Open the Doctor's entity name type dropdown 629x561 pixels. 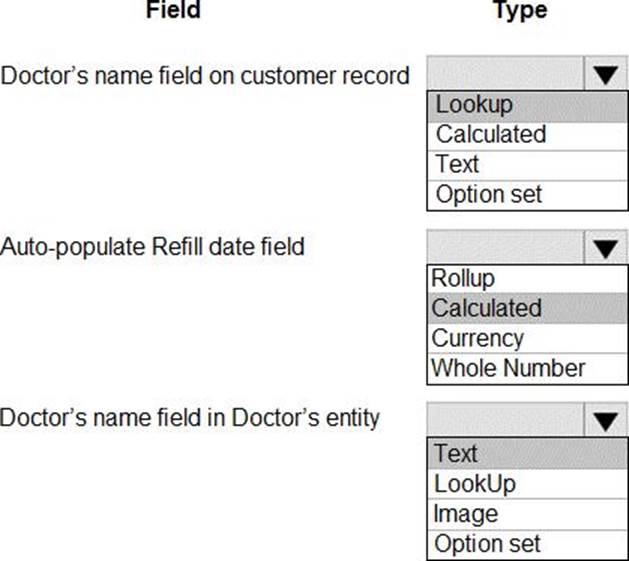click(x=603, y=420)
